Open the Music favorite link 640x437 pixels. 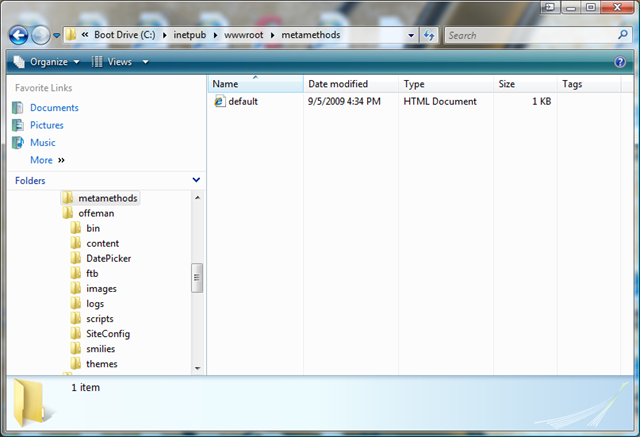tap(43, 143)
